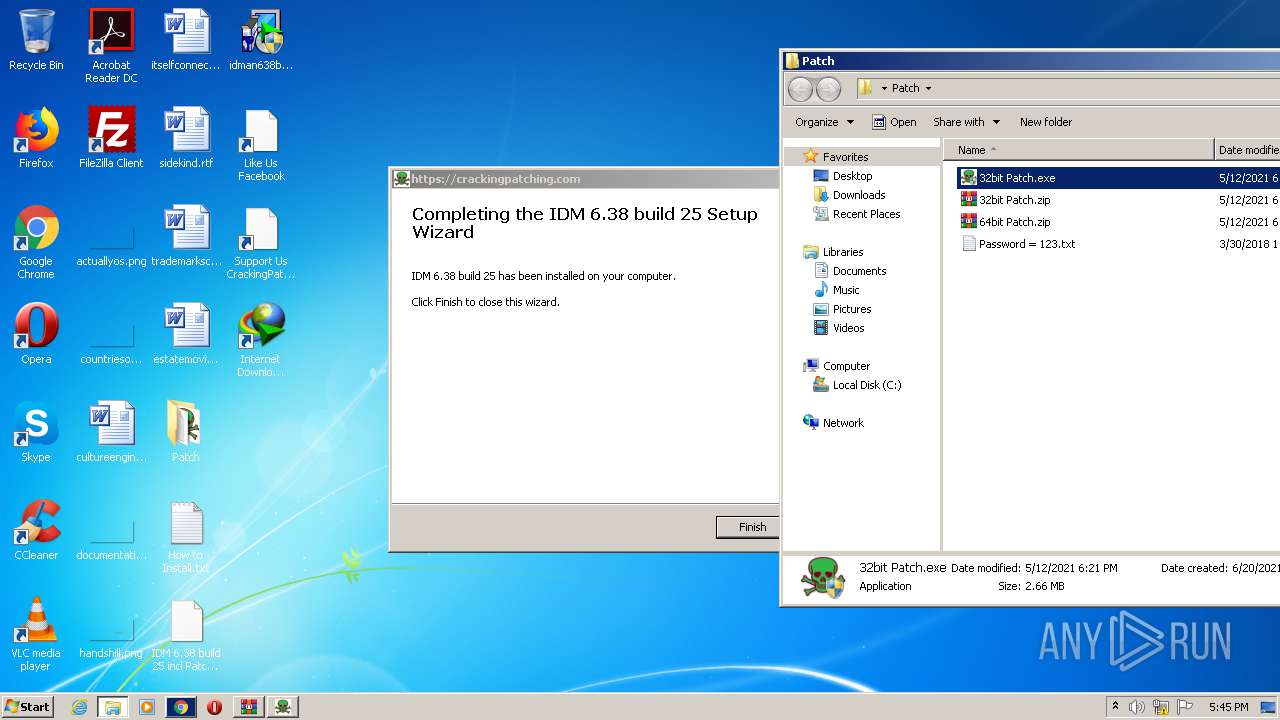Click the Start button
1280x720 pixels.
click(x=27, y=706)
